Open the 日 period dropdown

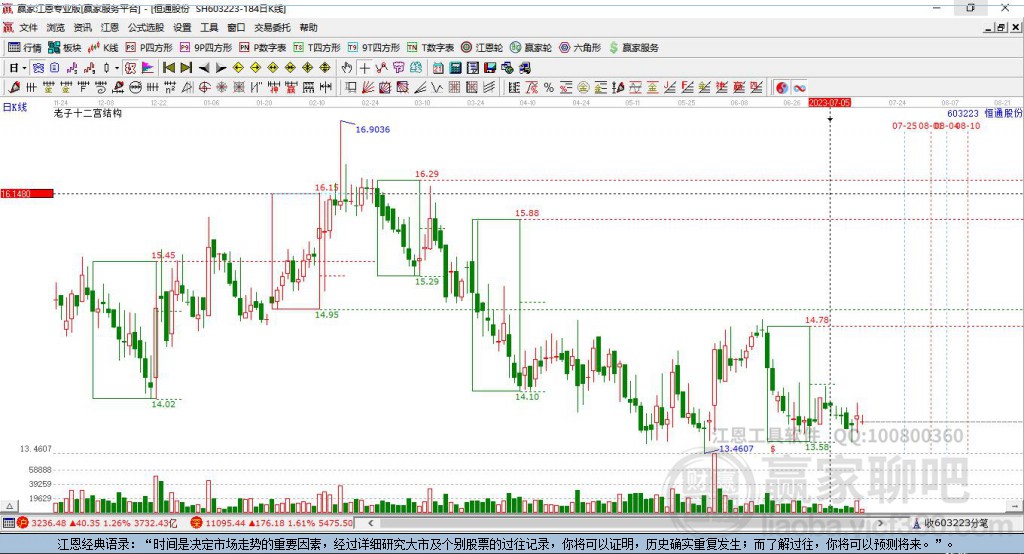18,68
